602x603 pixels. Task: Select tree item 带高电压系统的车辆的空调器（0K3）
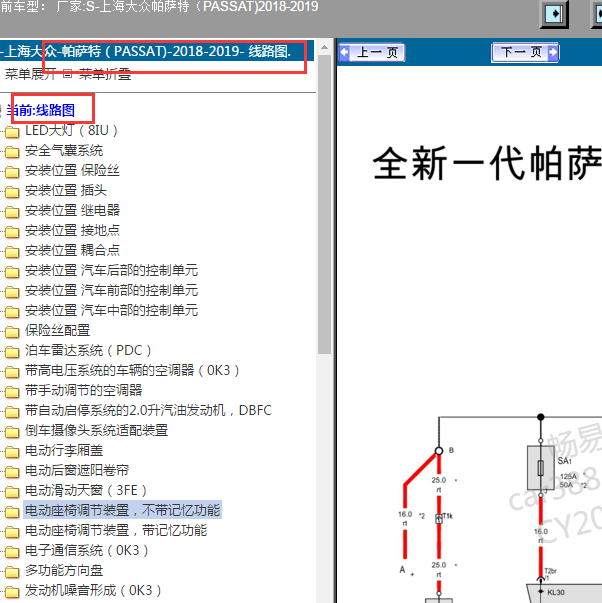pos(132,370)
